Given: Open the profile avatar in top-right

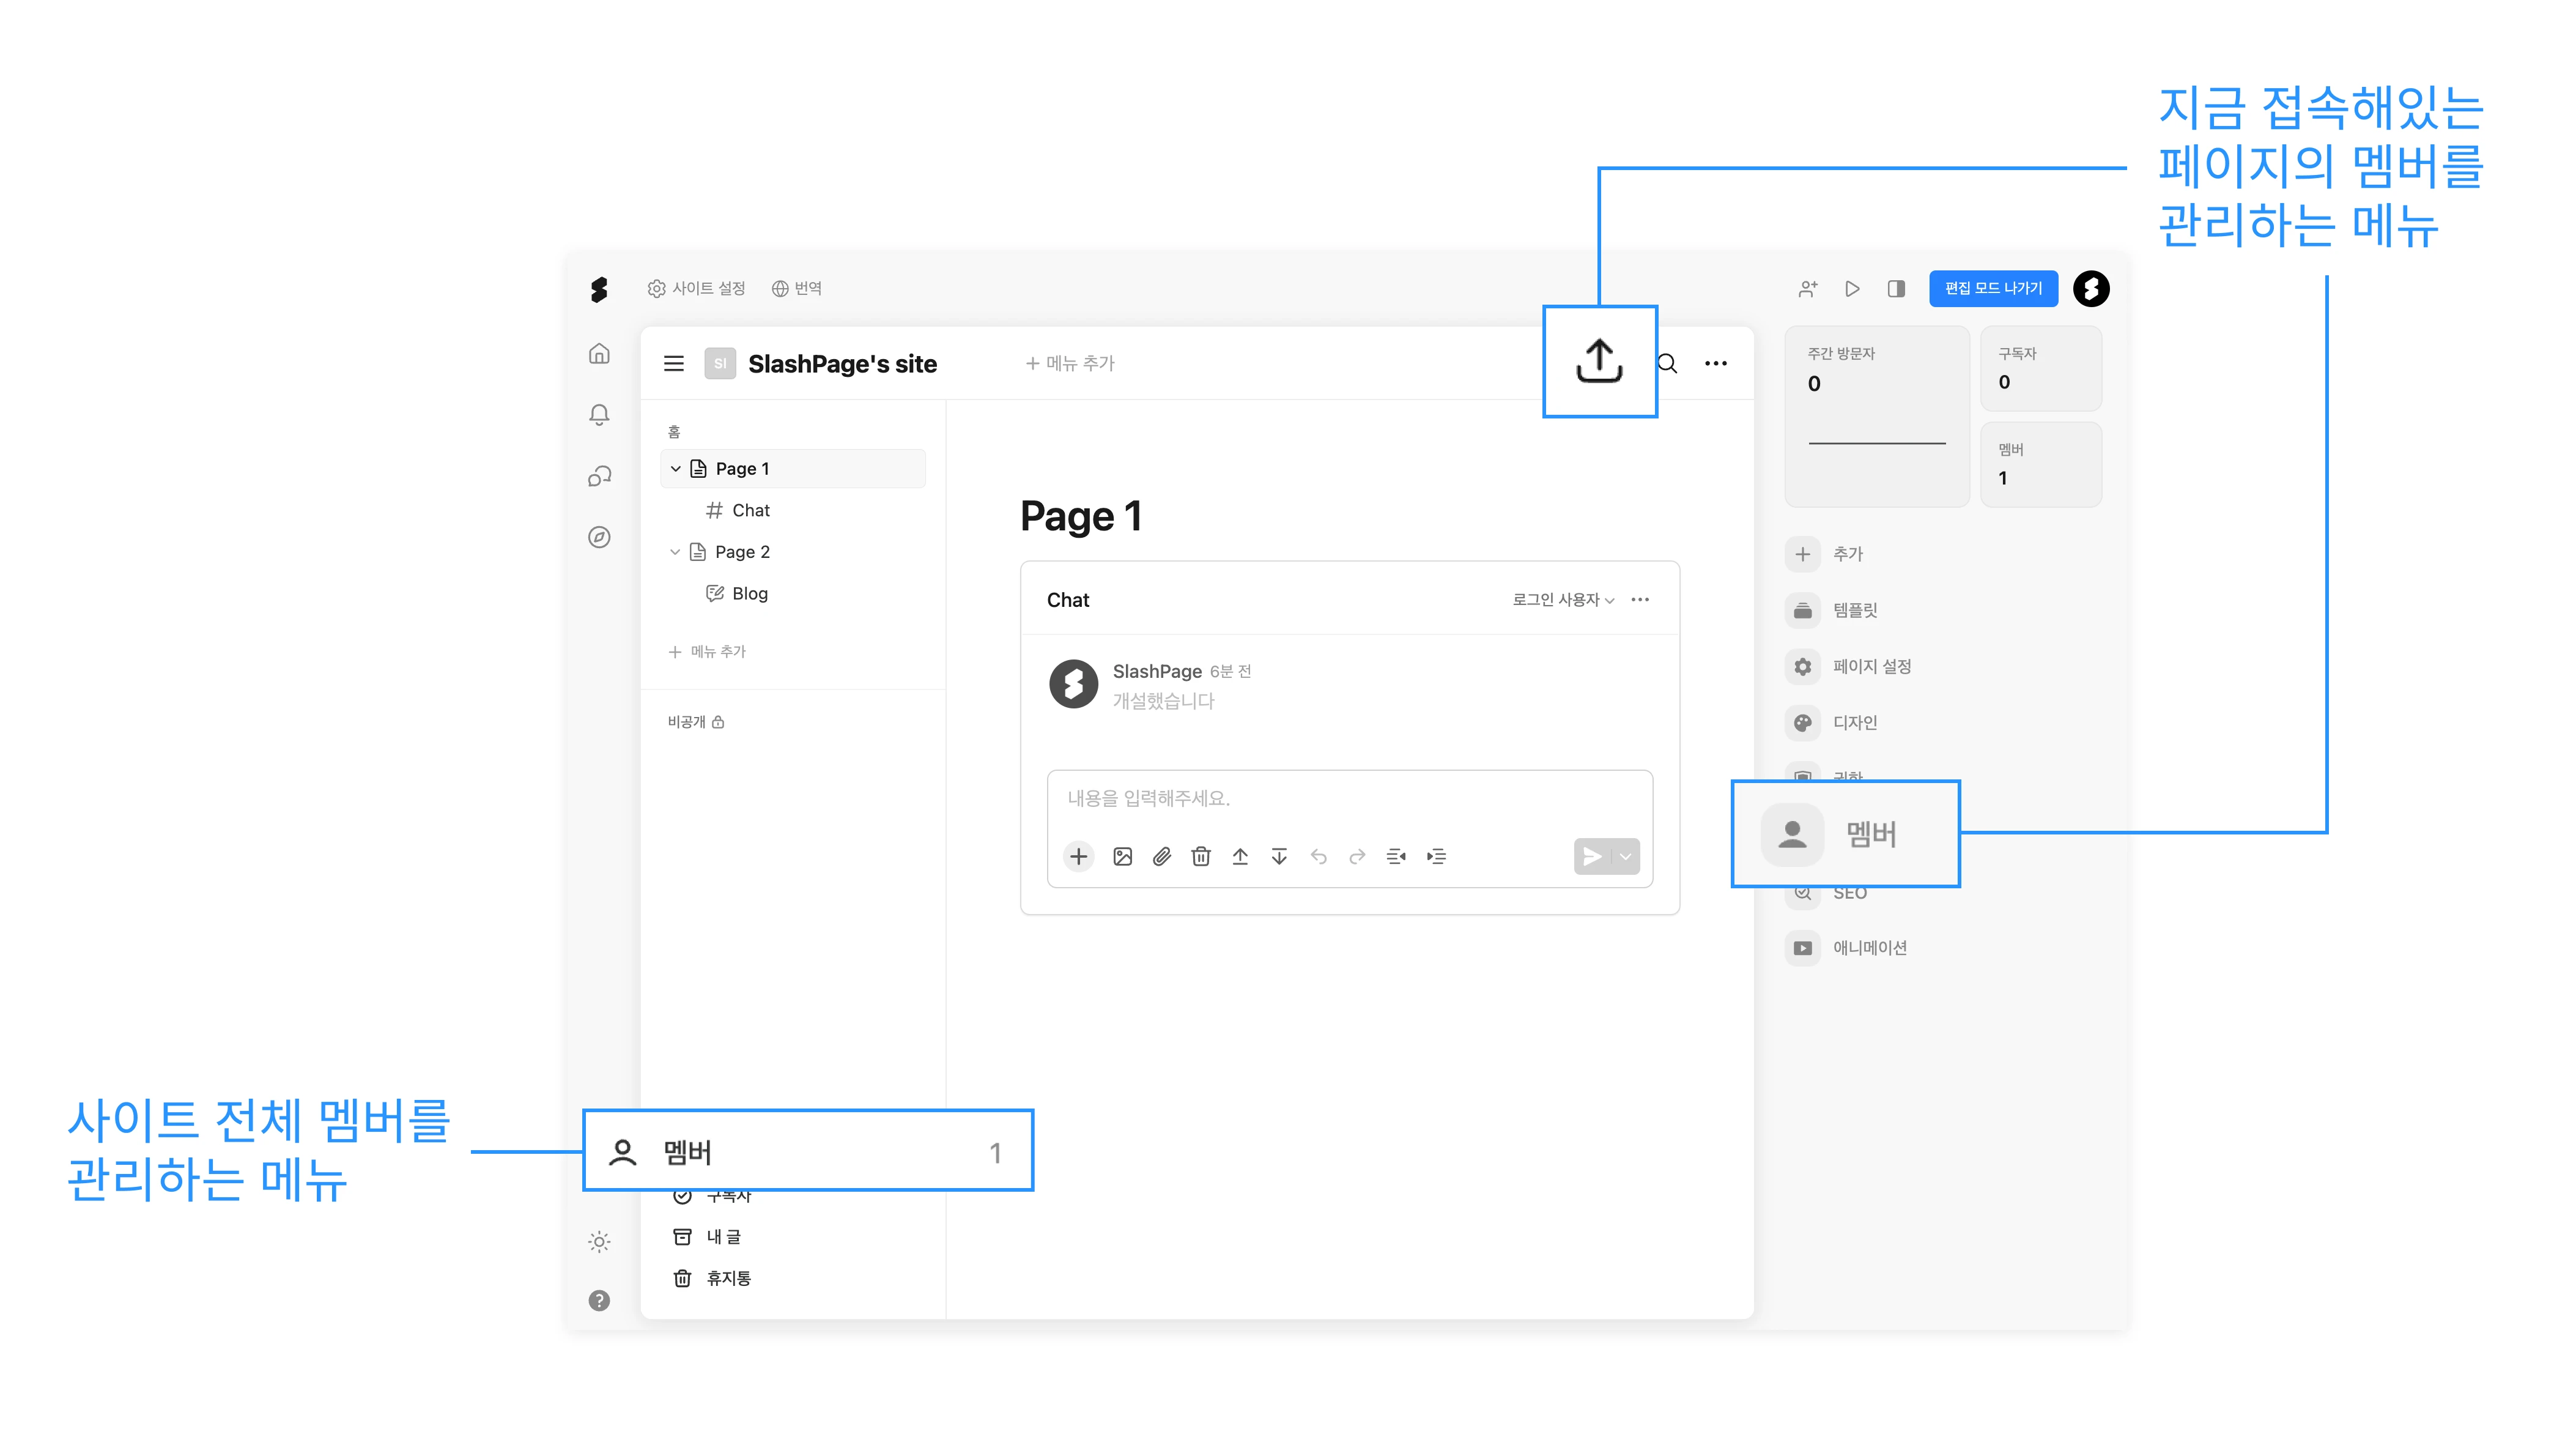Looking at the screenshot, I should (x=2091, y=289).
